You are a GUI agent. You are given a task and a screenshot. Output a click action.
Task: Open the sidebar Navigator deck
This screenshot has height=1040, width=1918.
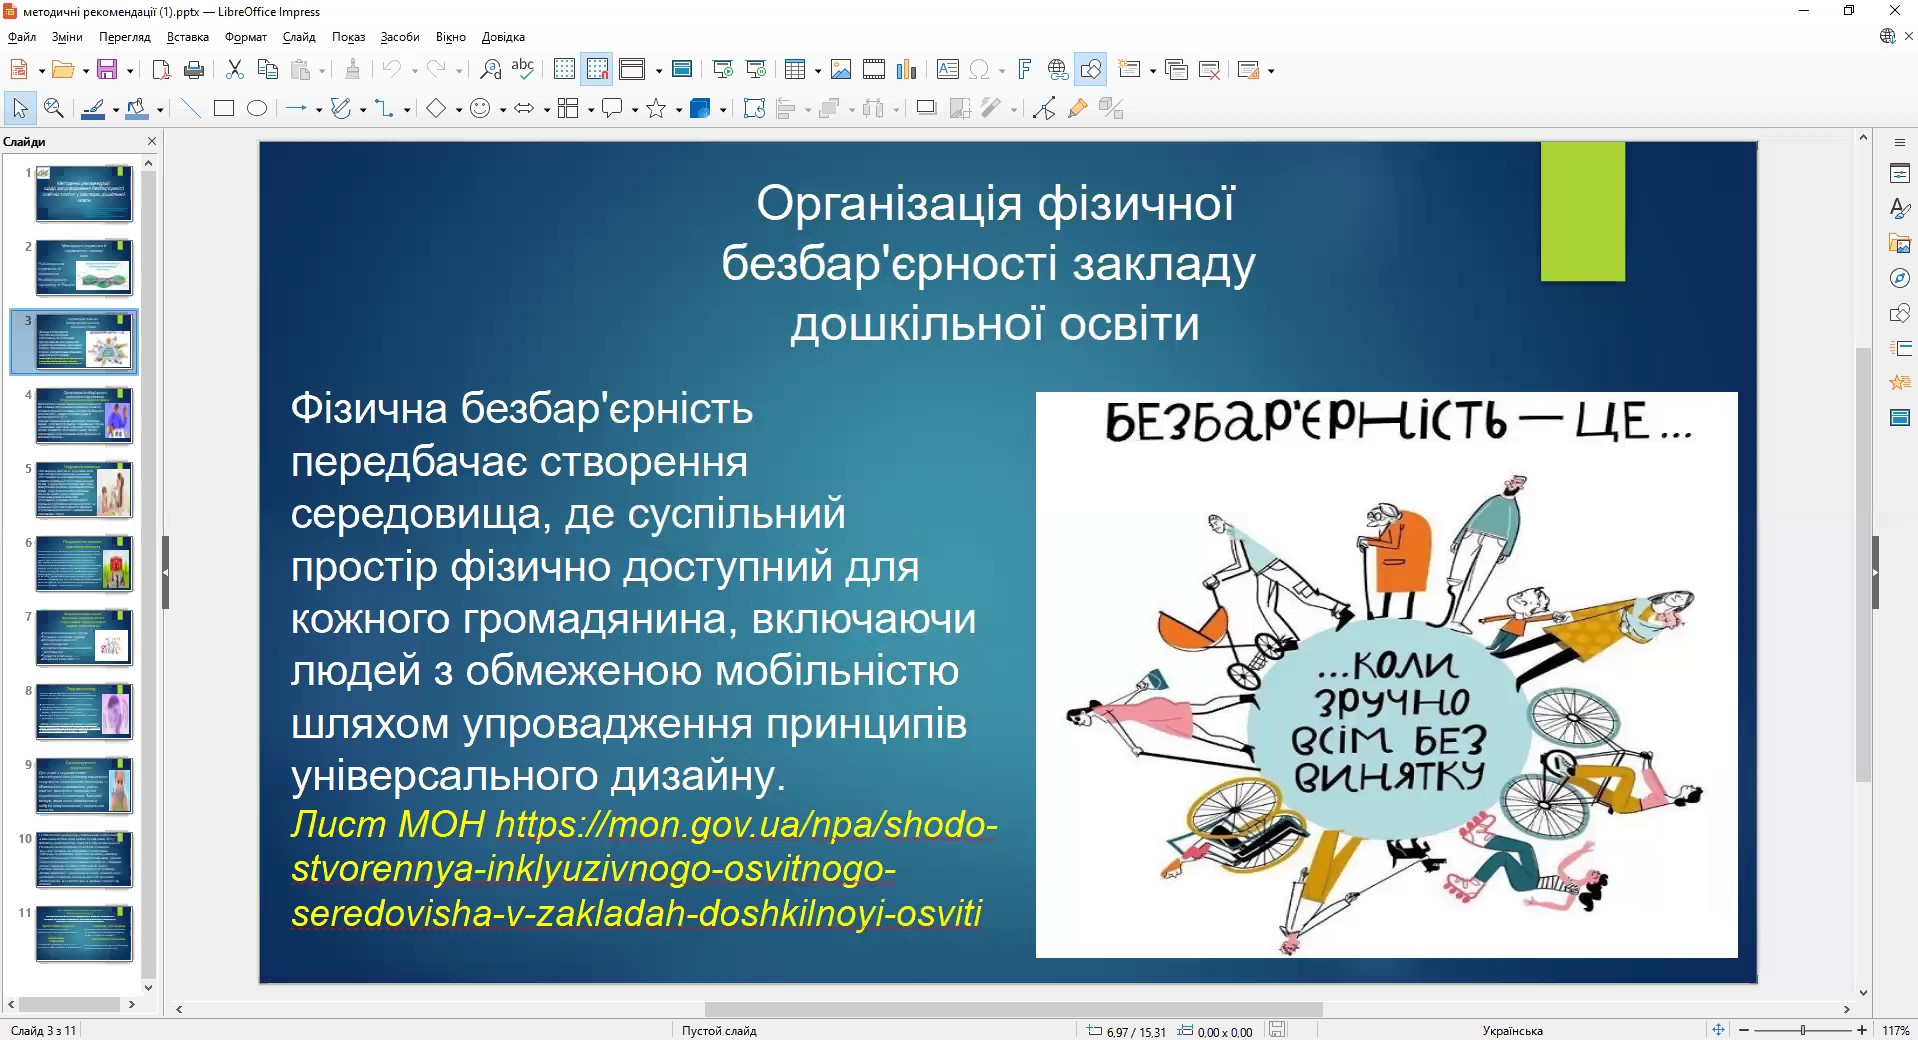(x=1900, y=278)
